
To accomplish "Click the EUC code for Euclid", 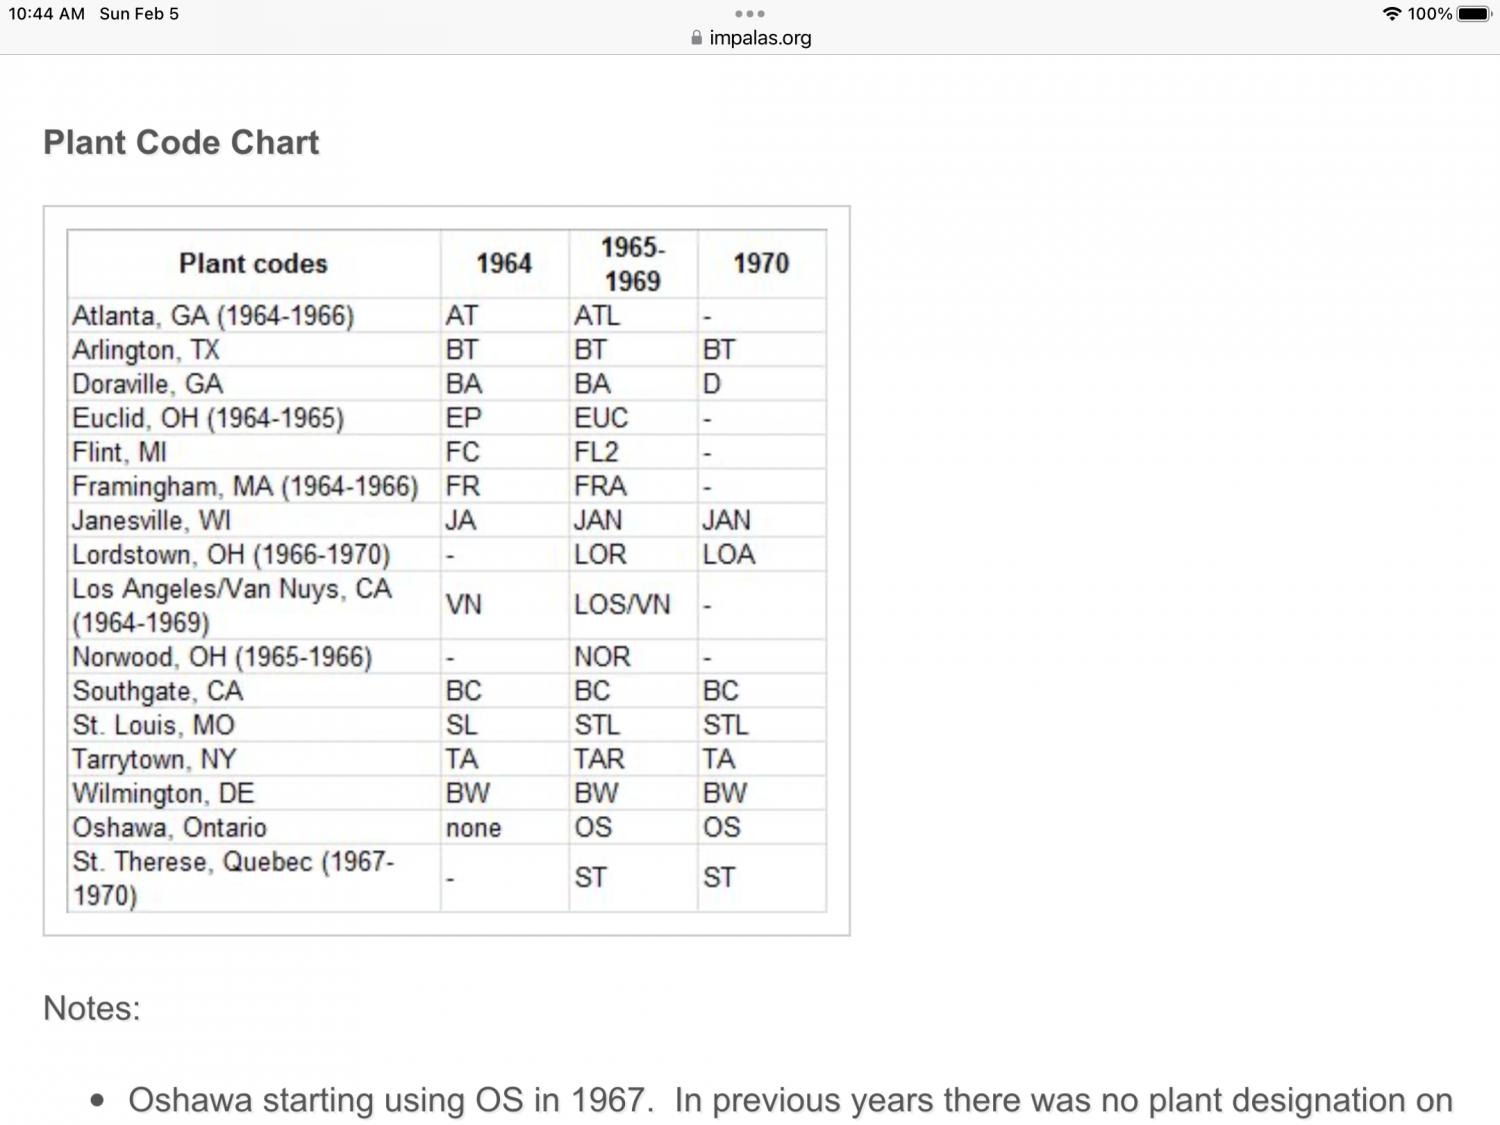I will 601,418.
